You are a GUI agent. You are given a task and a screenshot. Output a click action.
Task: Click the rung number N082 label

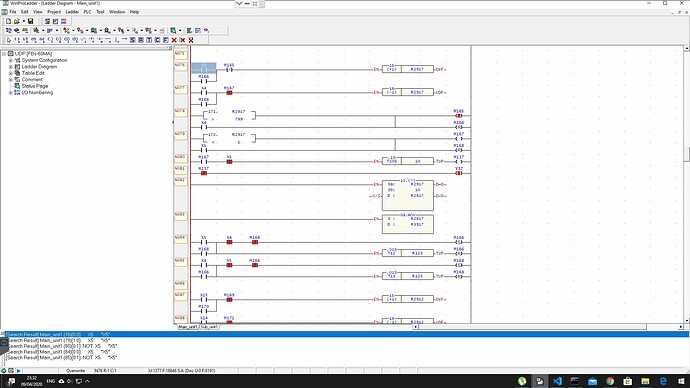pyautogui.click(x=181, y=181)
